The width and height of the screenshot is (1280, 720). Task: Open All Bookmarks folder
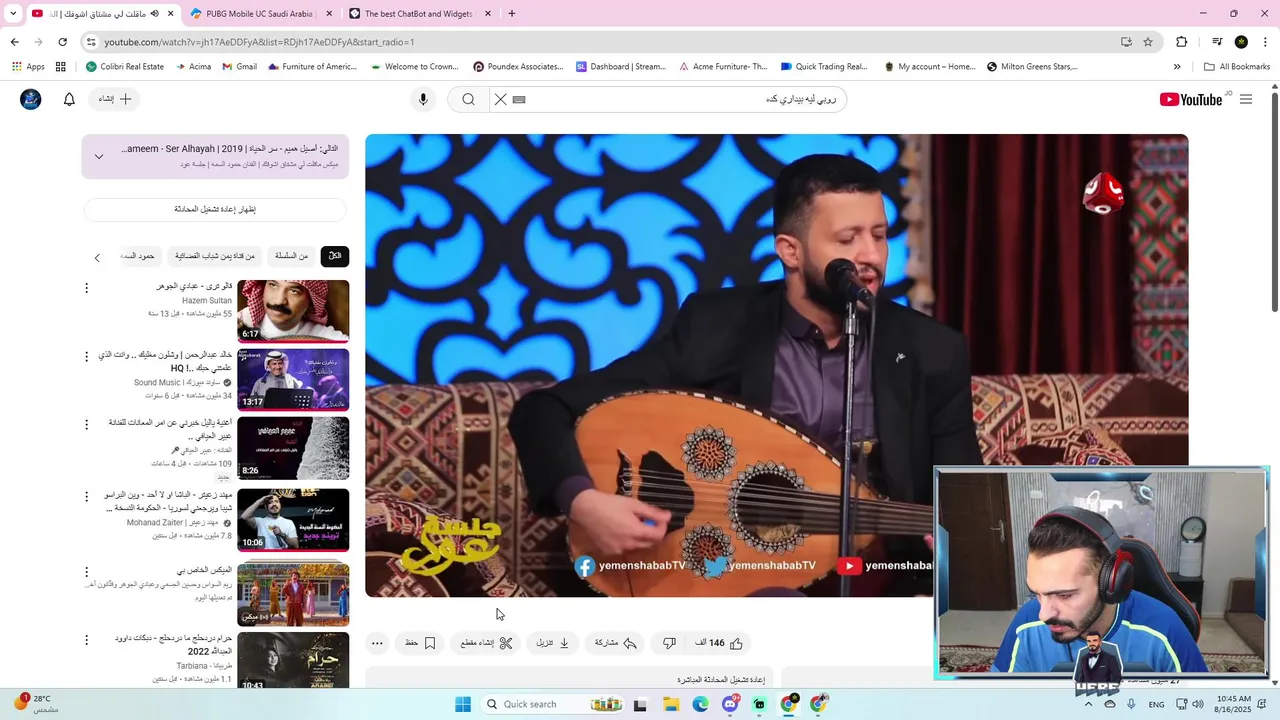[x=1237, y=67]
